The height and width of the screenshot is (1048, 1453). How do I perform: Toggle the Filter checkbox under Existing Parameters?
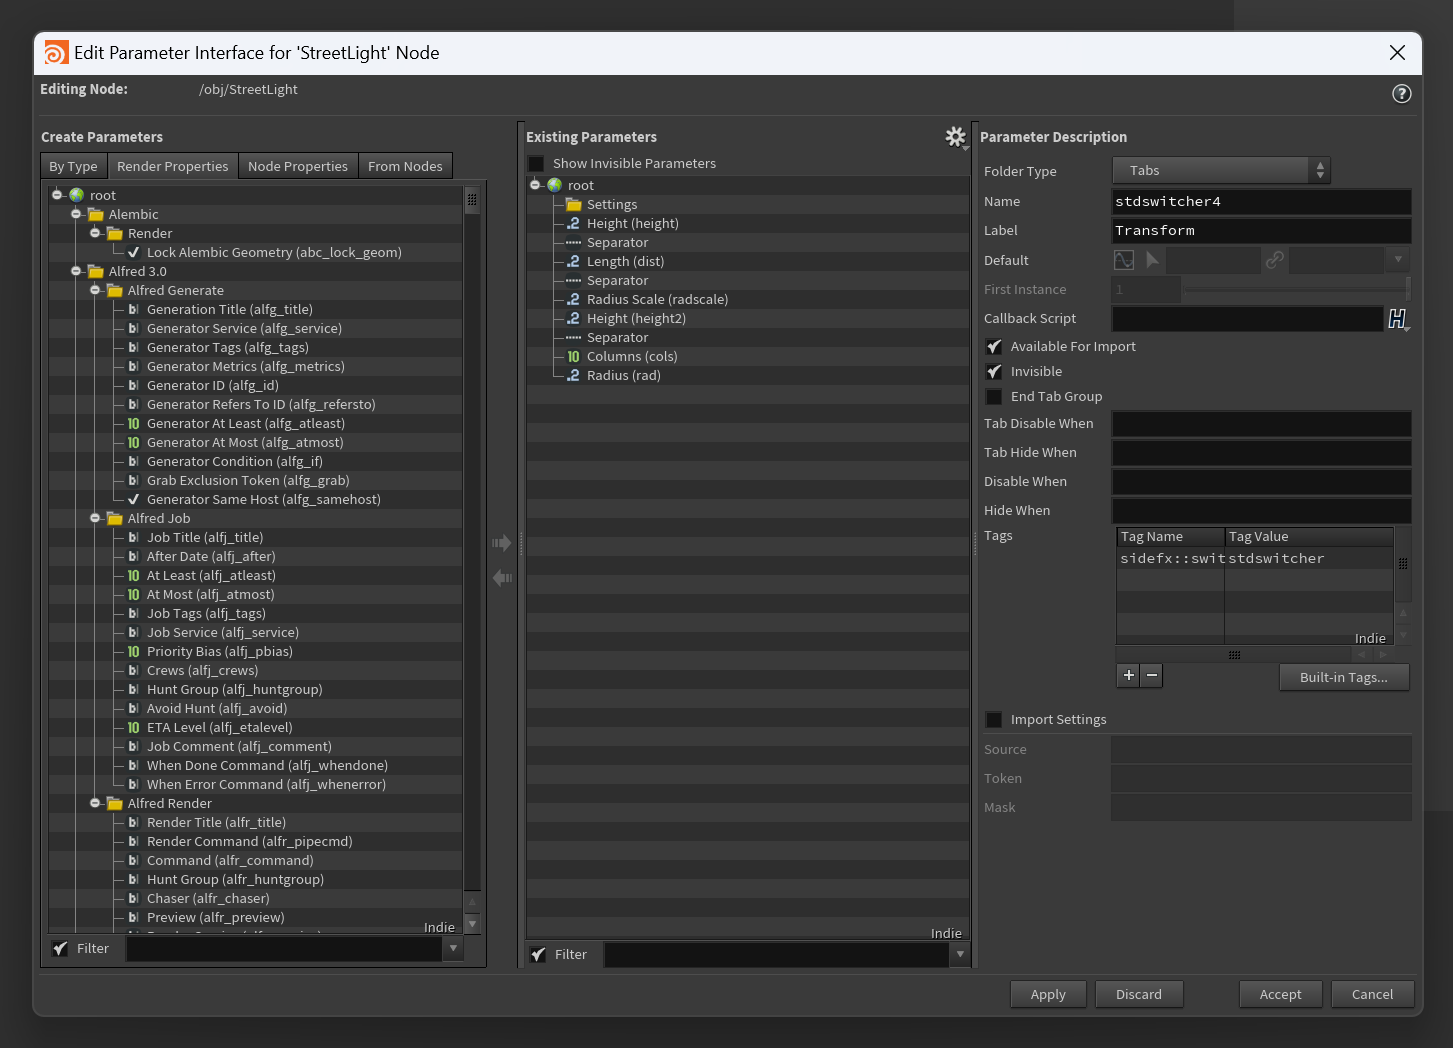click(x=538, y=954)
